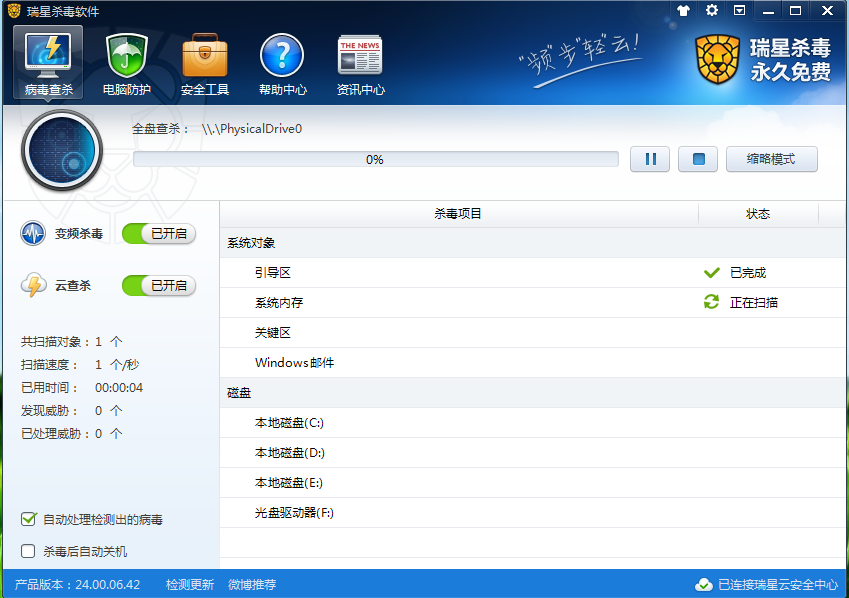Click the green checkmark beside 已完成
Screen dimensions: 849x598
pyautogui.click(x=711, y=272)
